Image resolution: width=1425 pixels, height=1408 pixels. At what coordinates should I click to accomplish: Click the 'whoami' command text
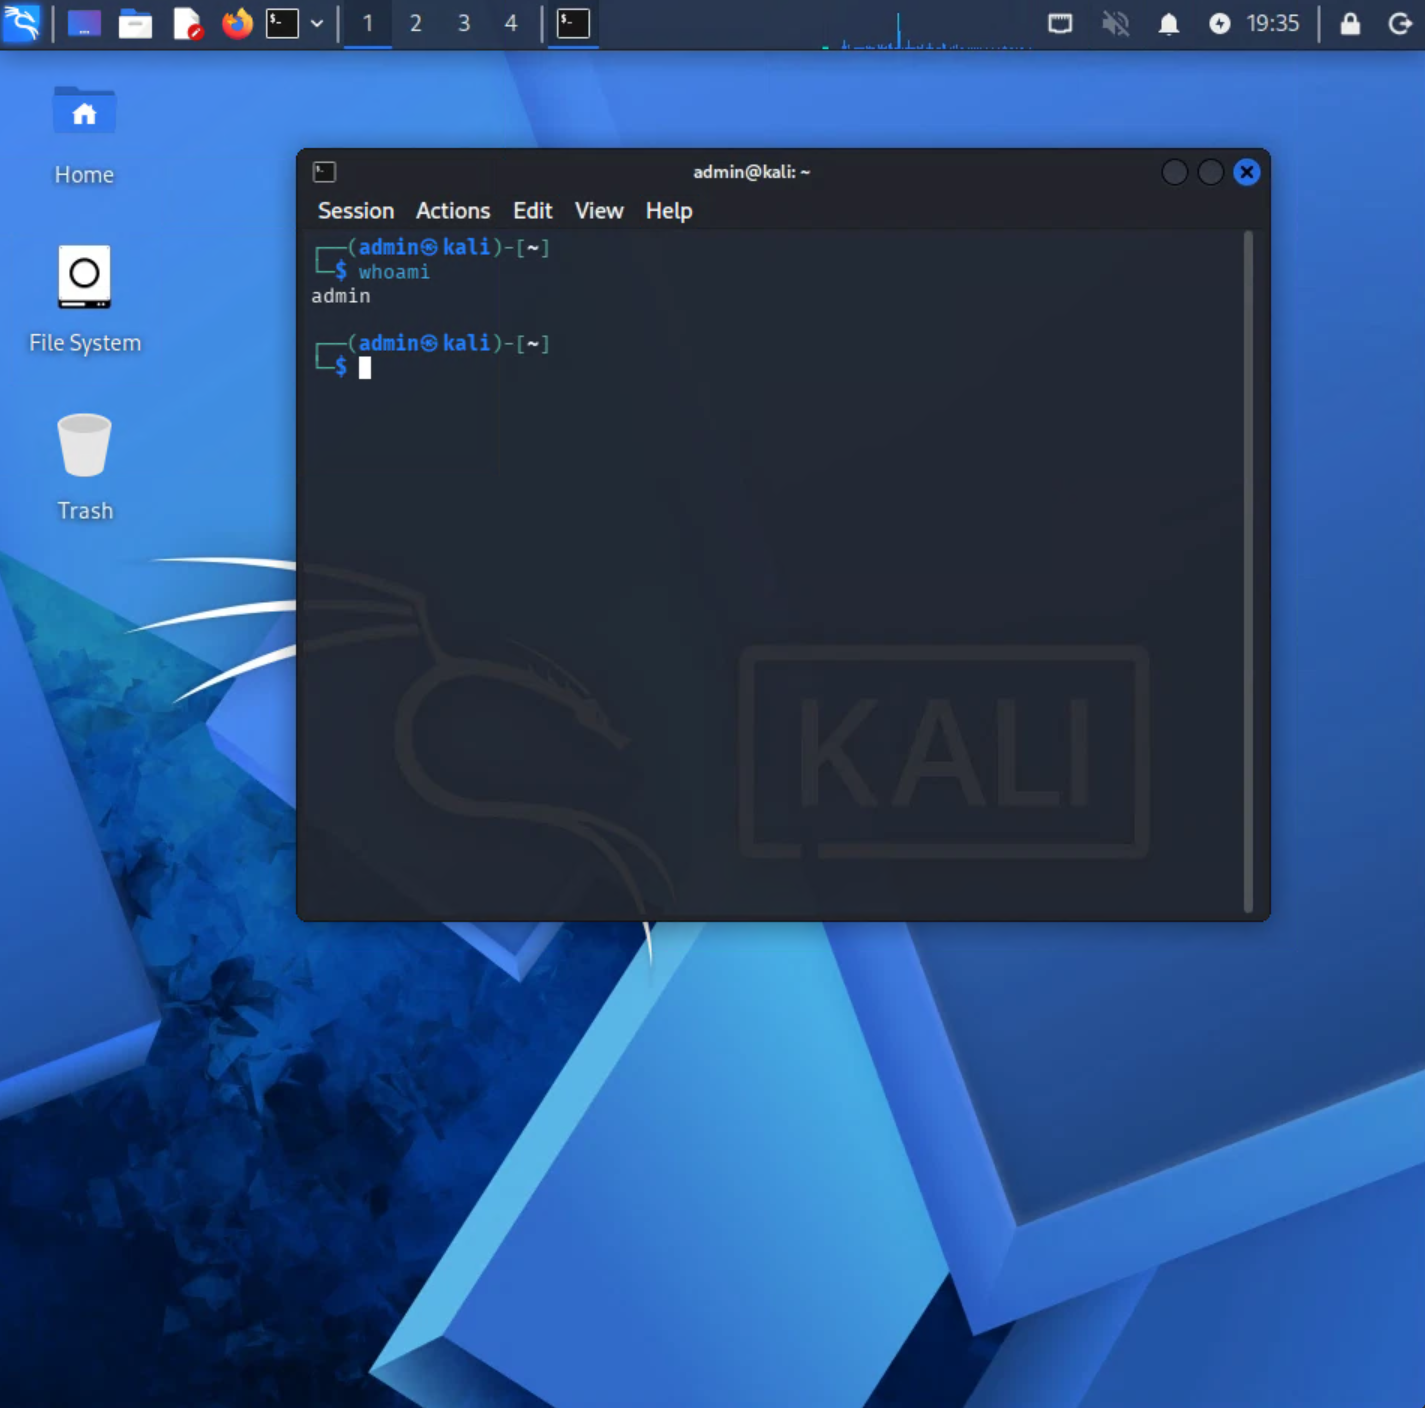pos(394,272)
